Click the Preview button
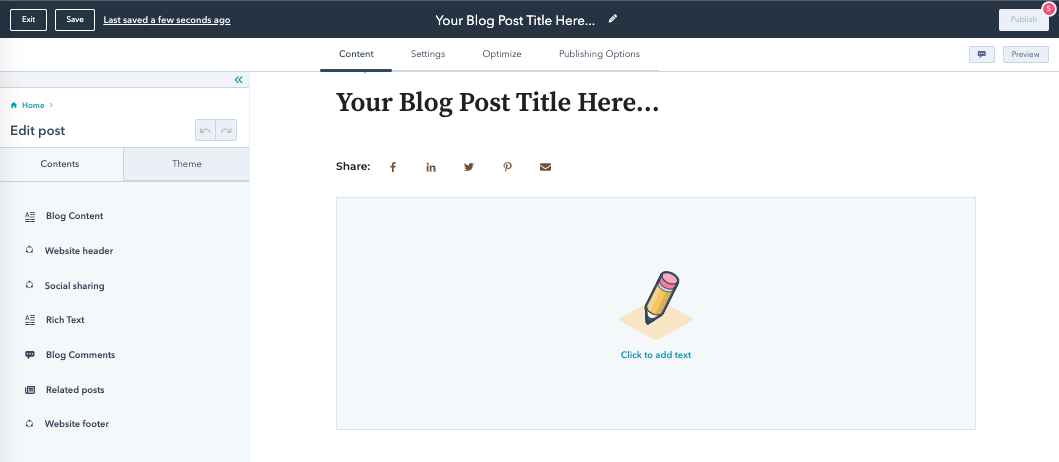Viewport: 1059px width, 462px height. click(1026, 55)
